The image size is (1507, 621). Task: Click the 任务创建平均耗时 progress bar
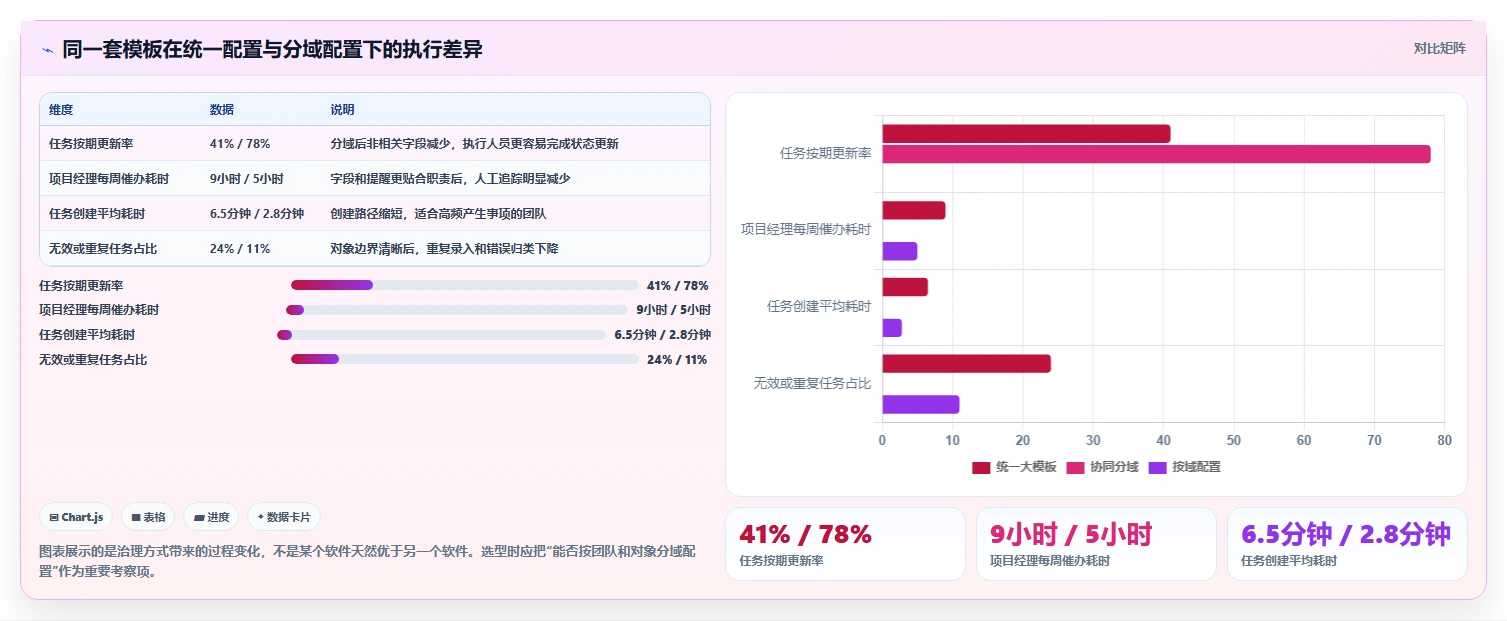point(441,335)
